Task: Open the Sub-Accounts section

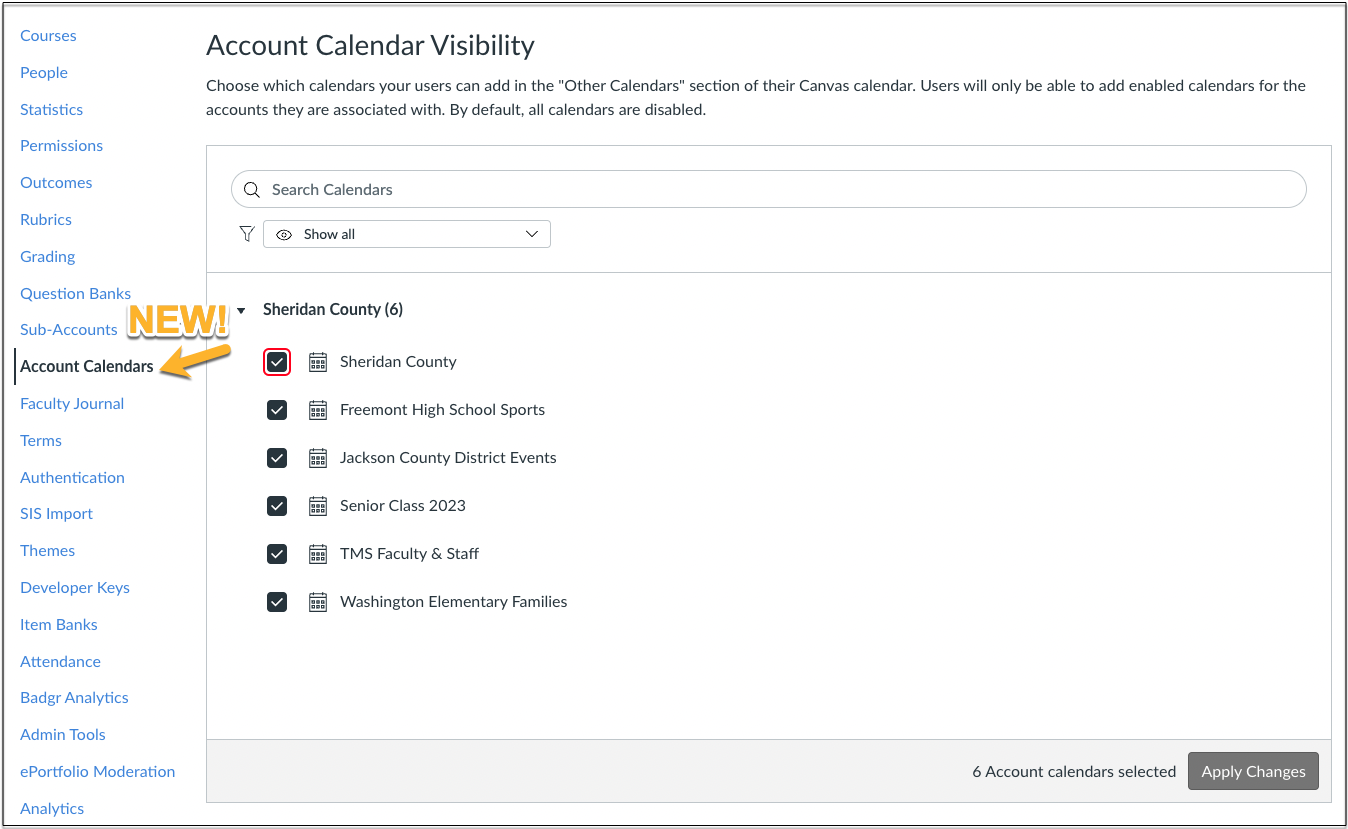Action: click(x=68, y=329)
